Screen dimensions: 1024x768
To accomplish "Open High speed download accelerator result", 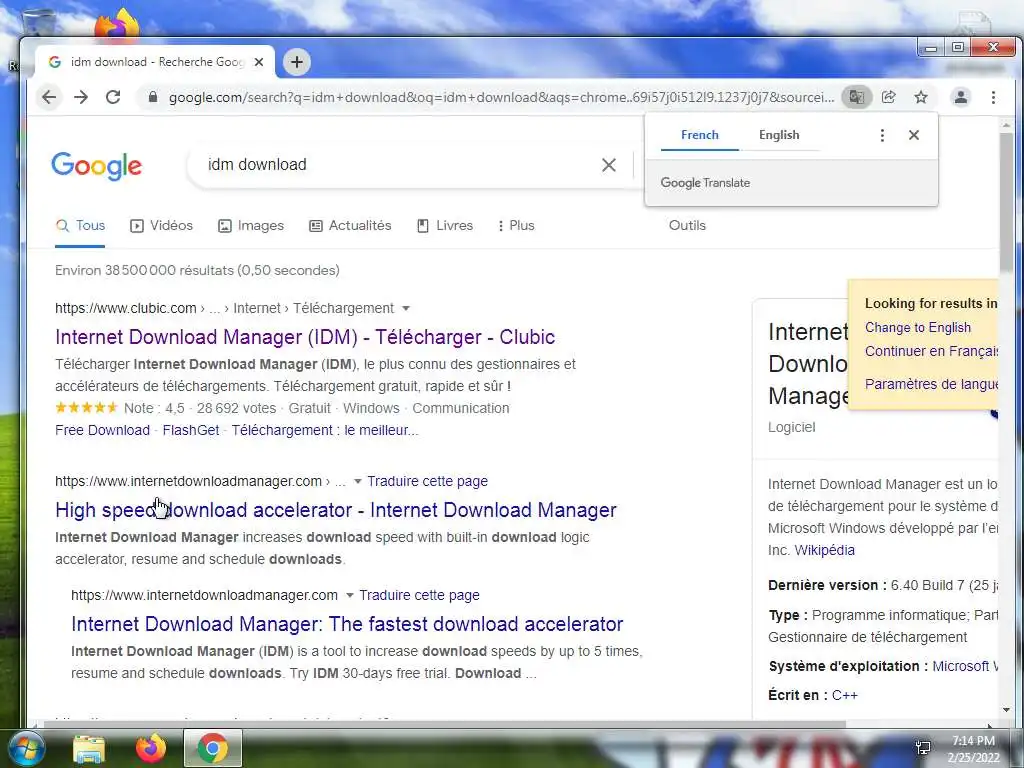I will [336, 510].
